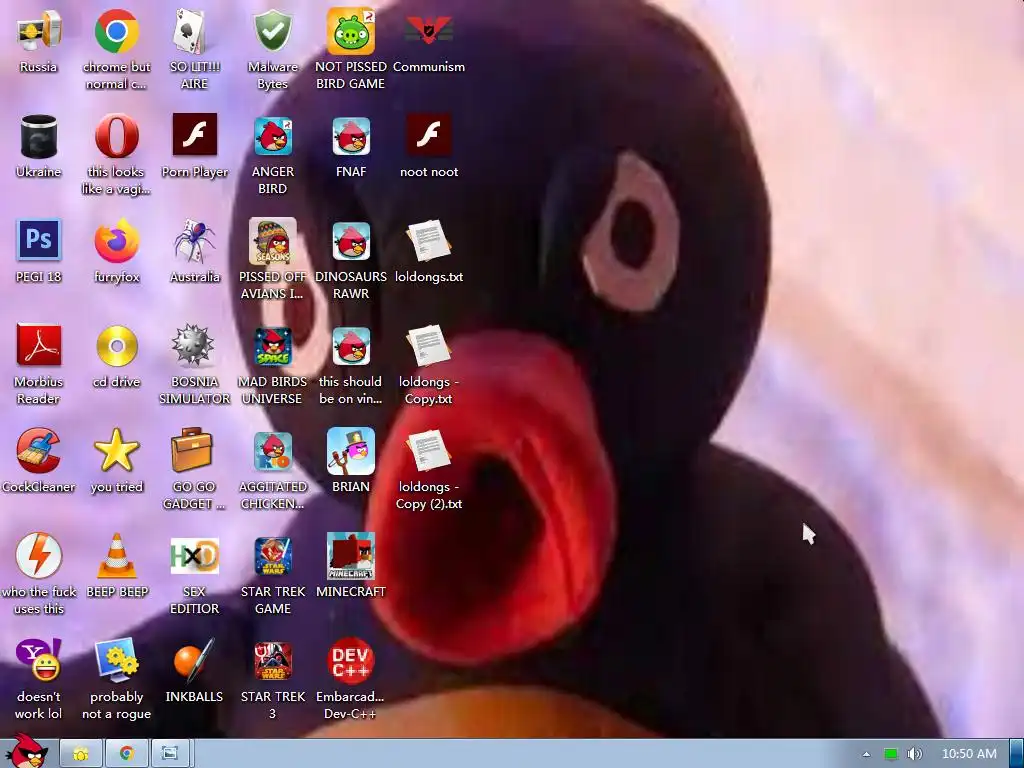Screen dimensions: 1024x768
Task: Show hidden system tray icons arrow
Action: tap(866, 754)
